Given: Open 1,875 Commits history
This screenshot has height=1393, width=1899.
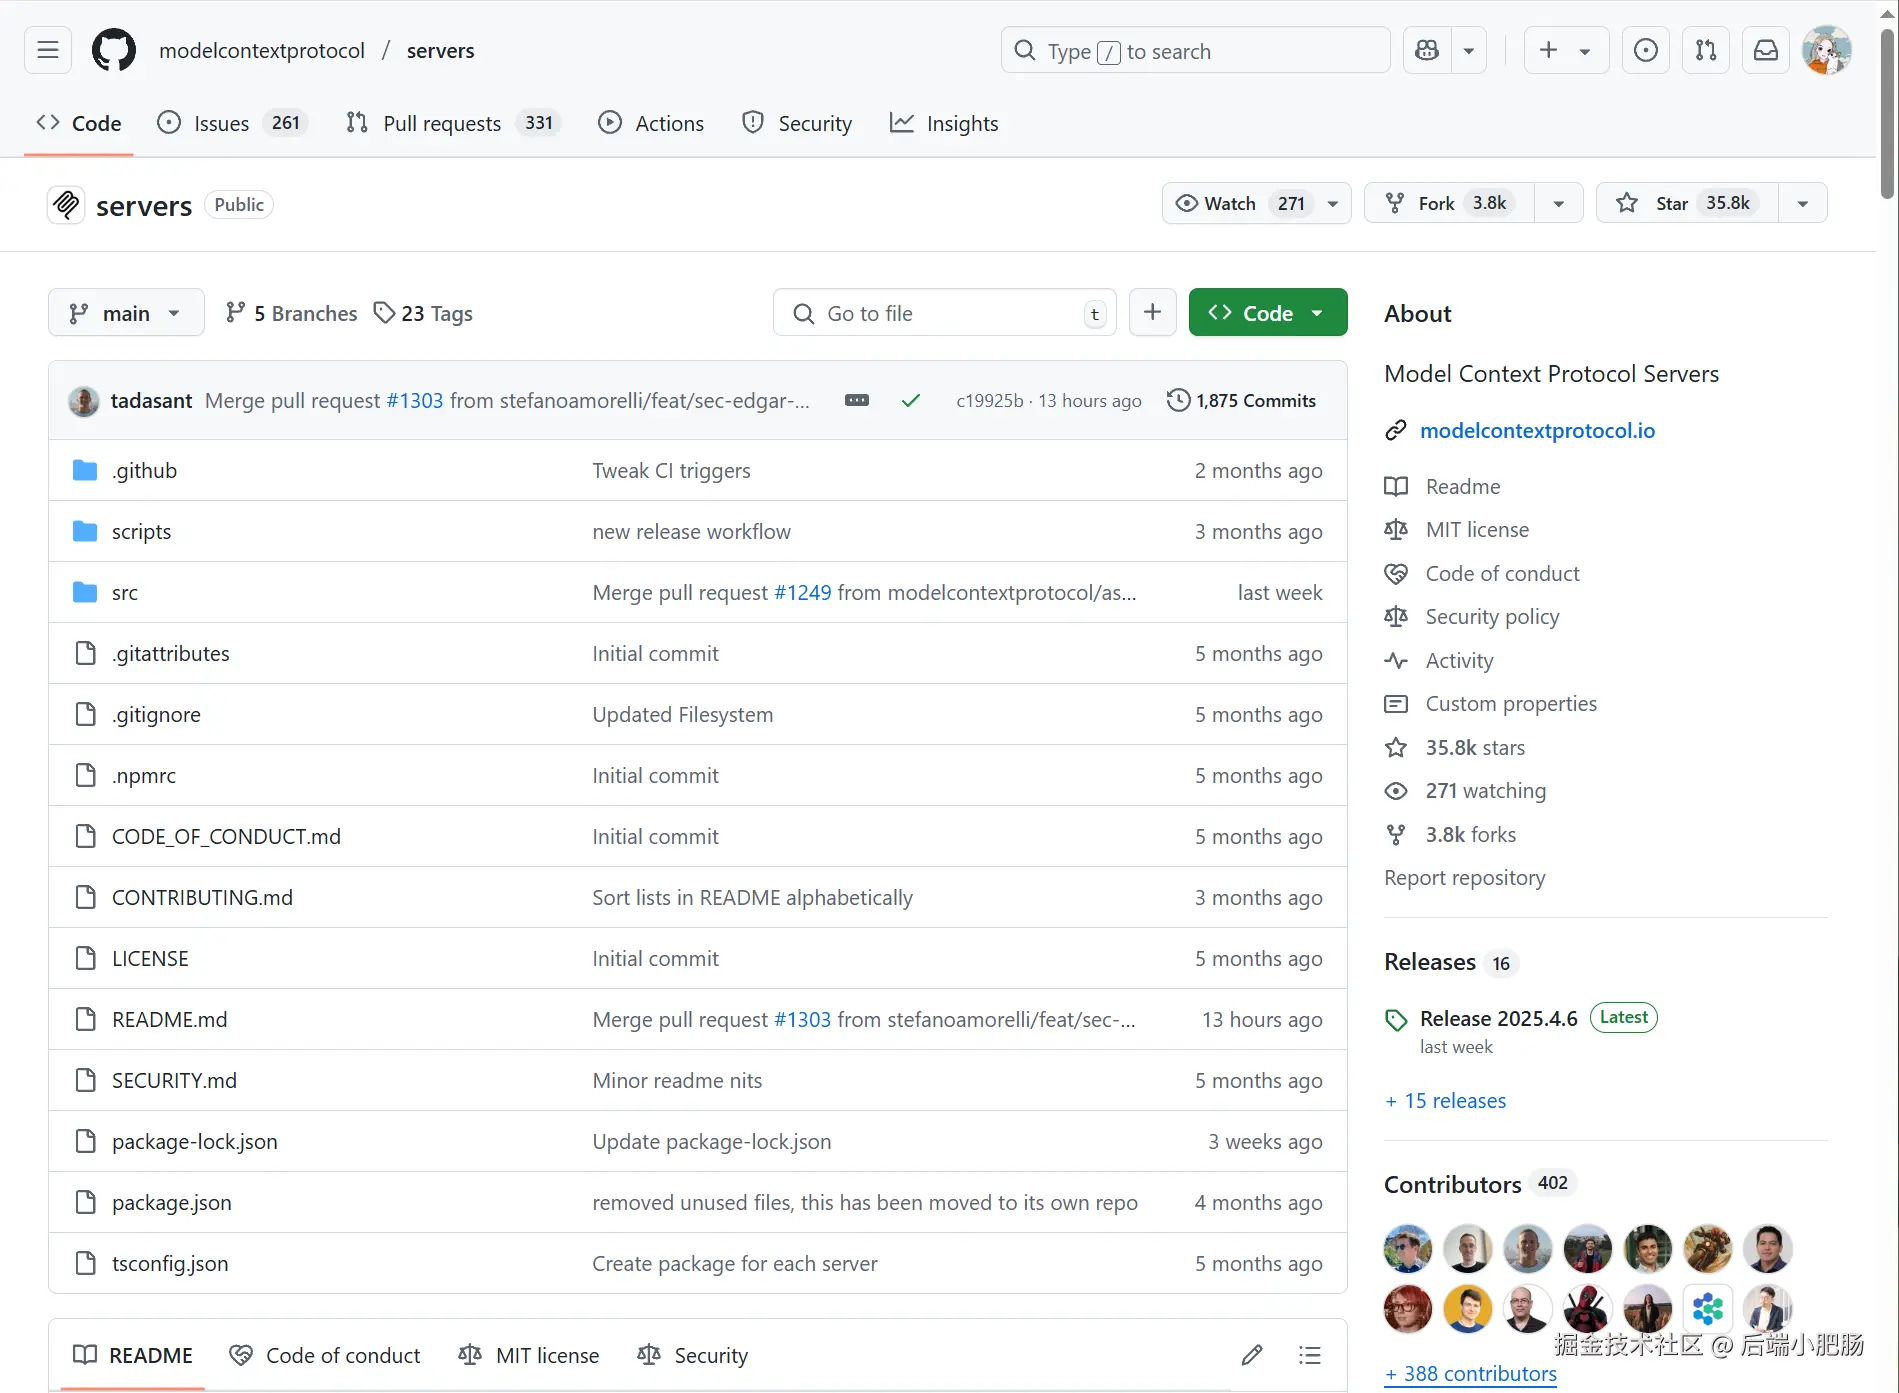Looking at the screenshot, I should point(1241,400).
